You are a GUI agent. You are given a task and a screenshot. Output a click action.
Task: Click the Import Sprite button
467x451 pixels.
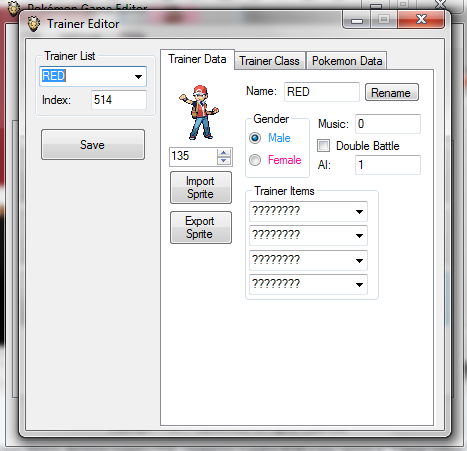click(x=201, y=187)
